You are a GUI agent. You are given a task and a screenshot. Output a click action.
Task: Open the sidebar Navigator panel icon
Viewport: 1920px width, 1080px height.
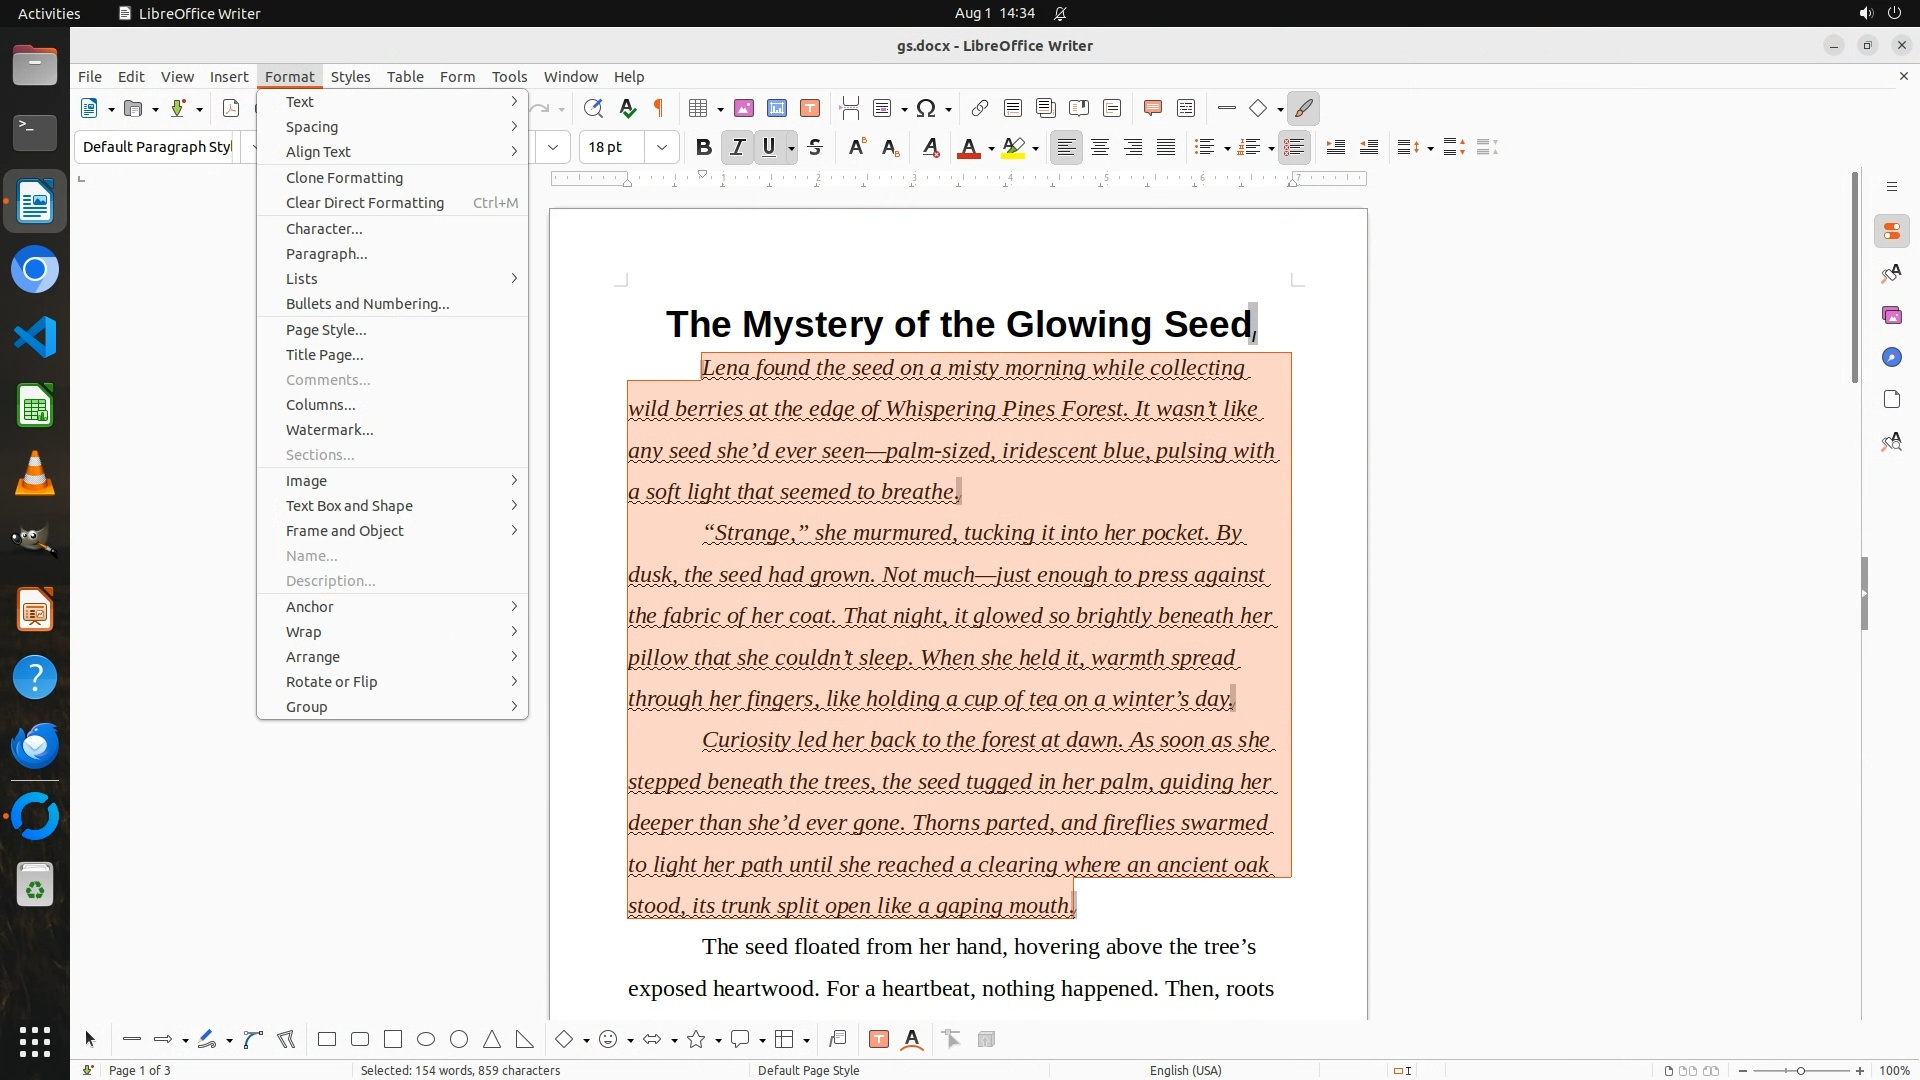coord(1891,358)
